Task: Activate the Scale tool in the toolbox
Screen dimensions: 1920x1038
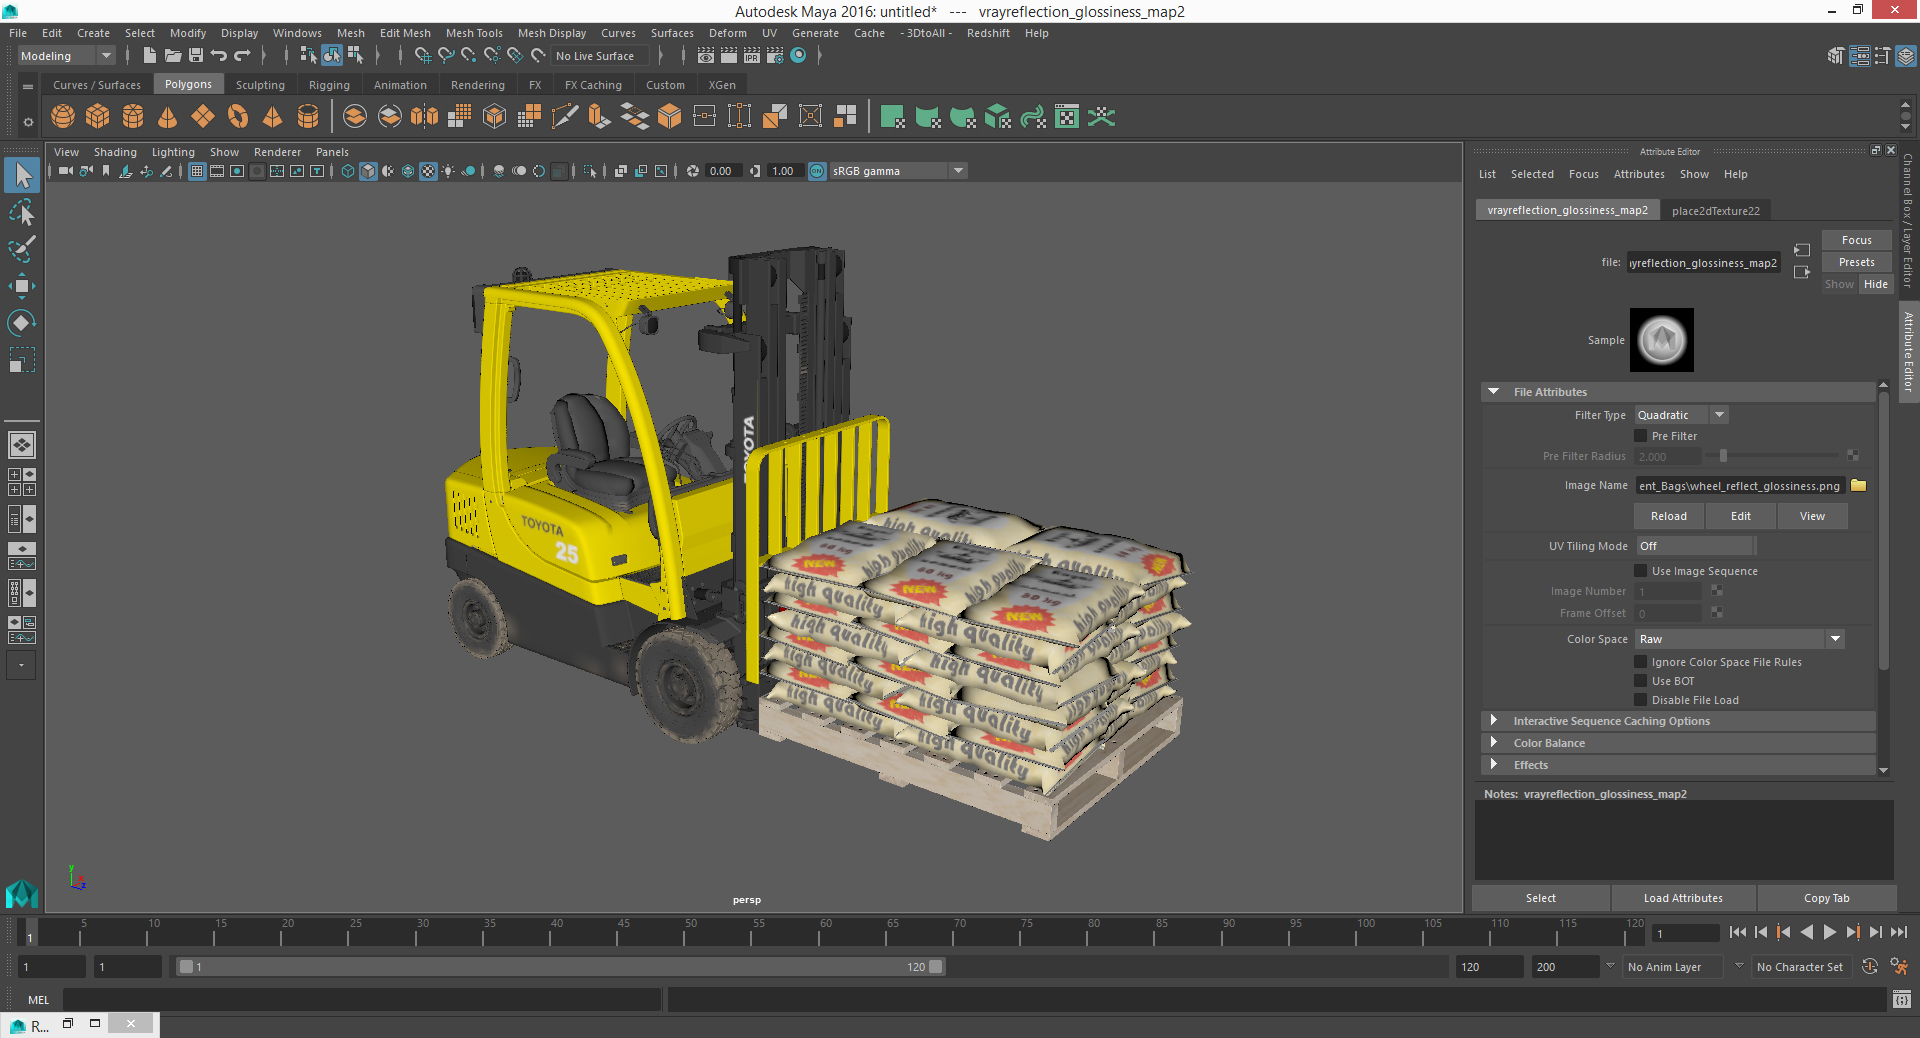Action: (x=22, y=359)
